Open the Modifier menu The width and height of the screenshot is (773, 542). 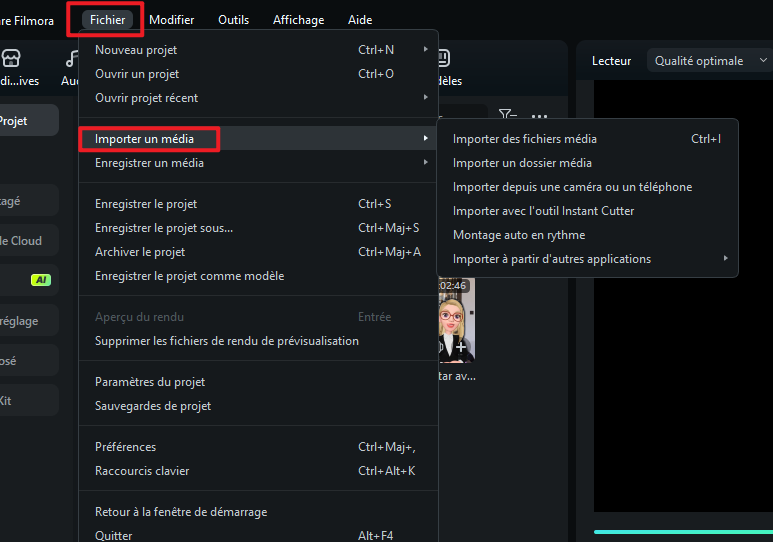[172, 20]
